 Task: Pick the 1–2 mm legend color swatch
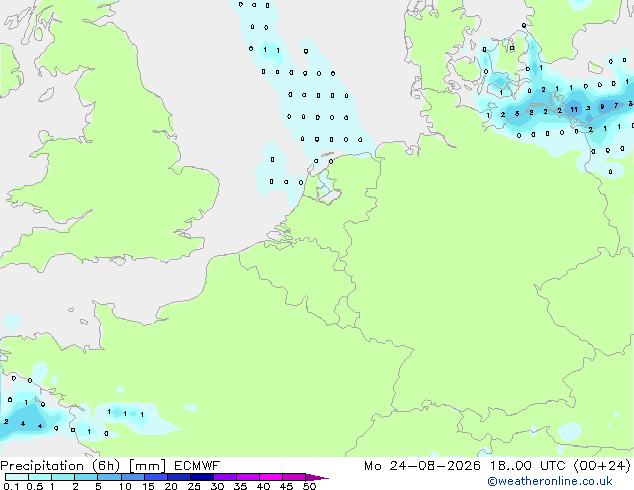tap(63, 477)
